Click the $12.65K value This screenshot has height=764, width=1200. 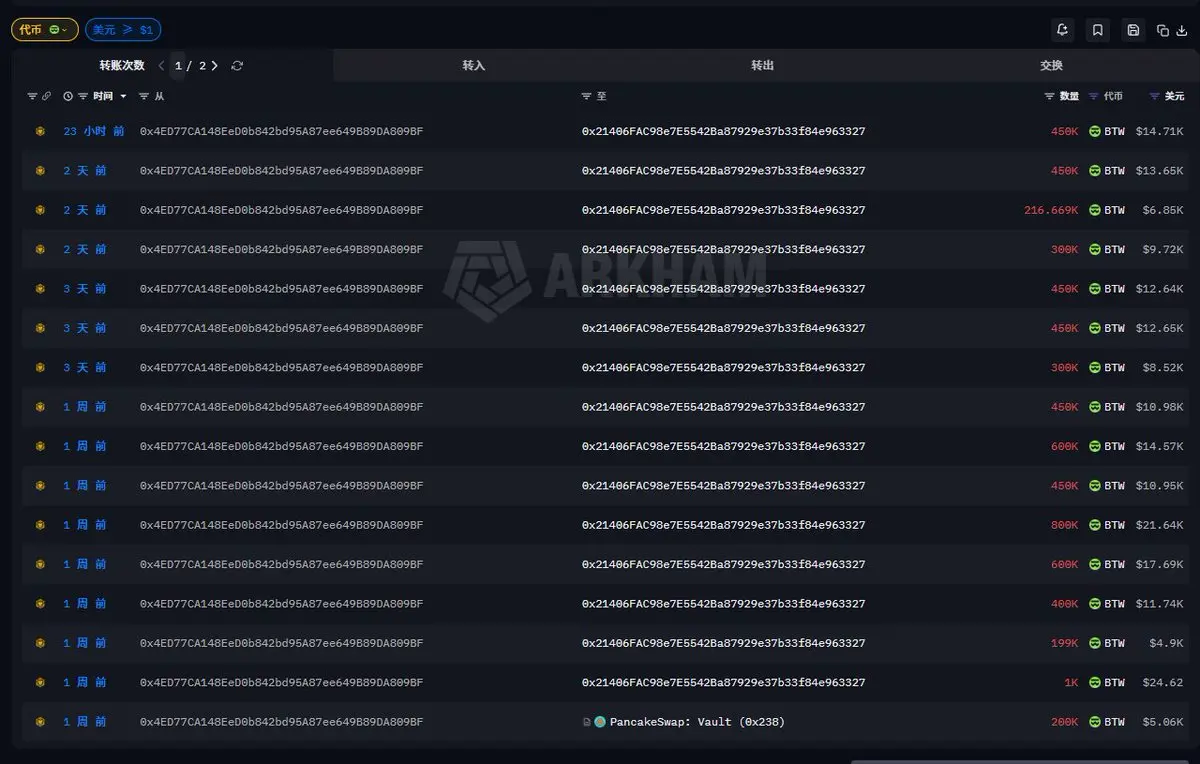pos(1159,328)
